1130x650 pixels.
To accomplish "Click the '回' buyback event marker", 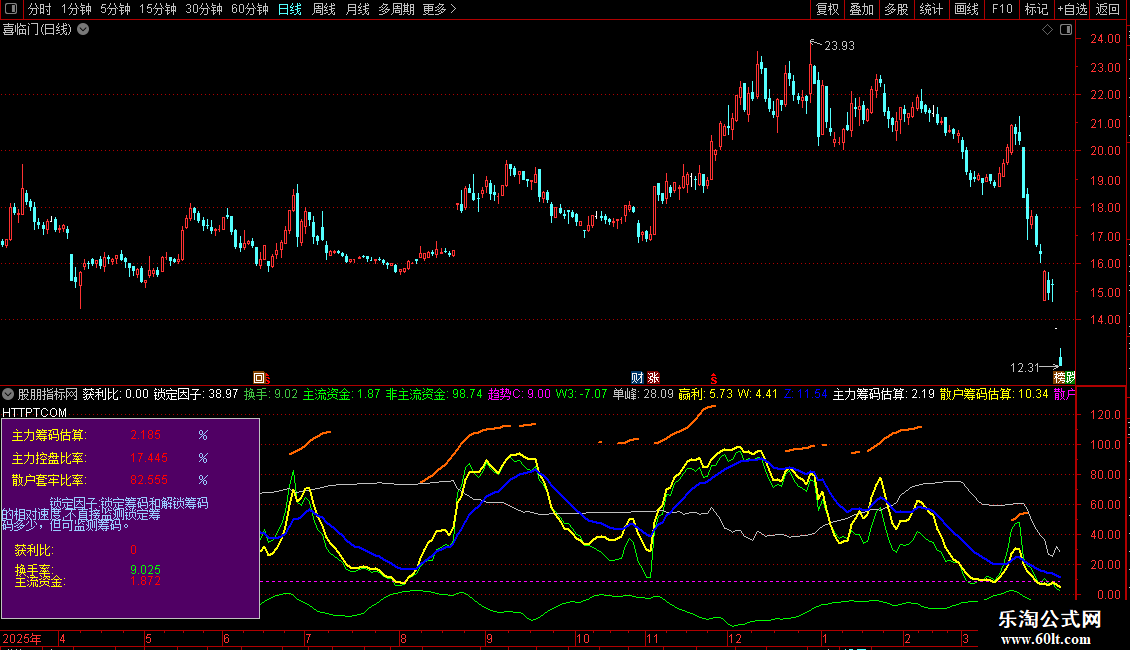I will (x=260, y=378).
